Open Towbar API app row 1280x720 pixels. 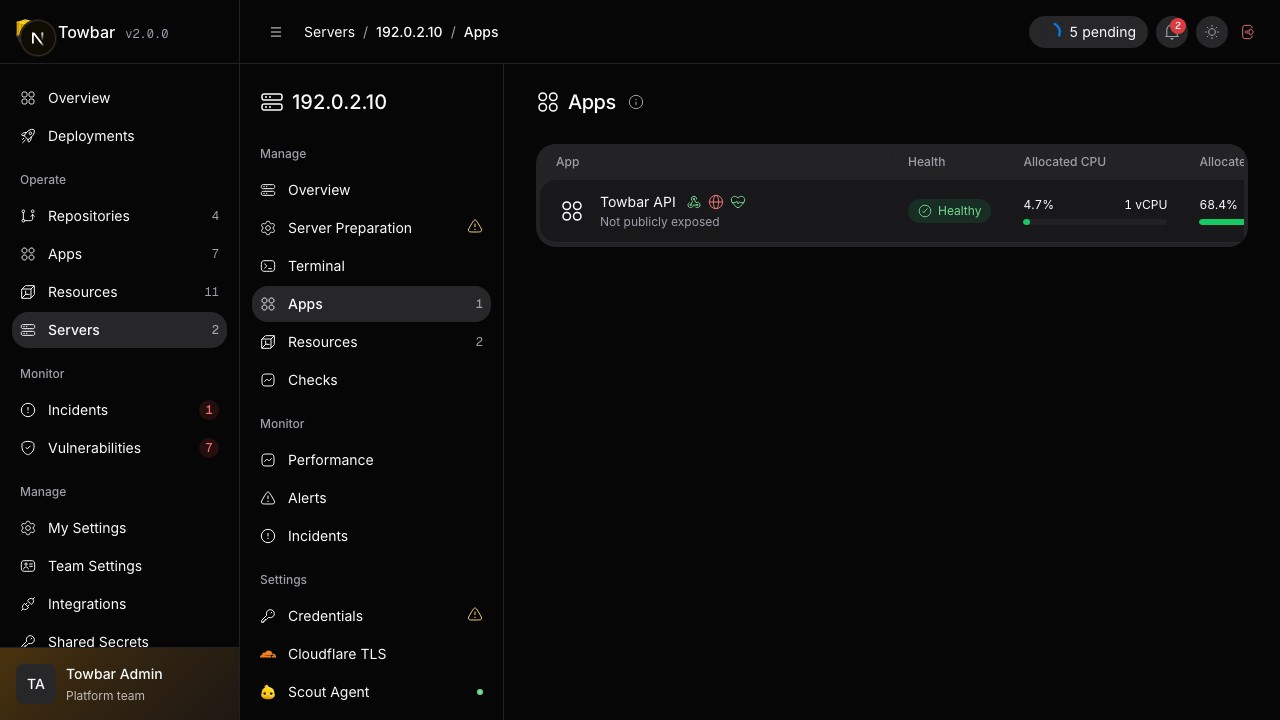(x=892, y=211)
